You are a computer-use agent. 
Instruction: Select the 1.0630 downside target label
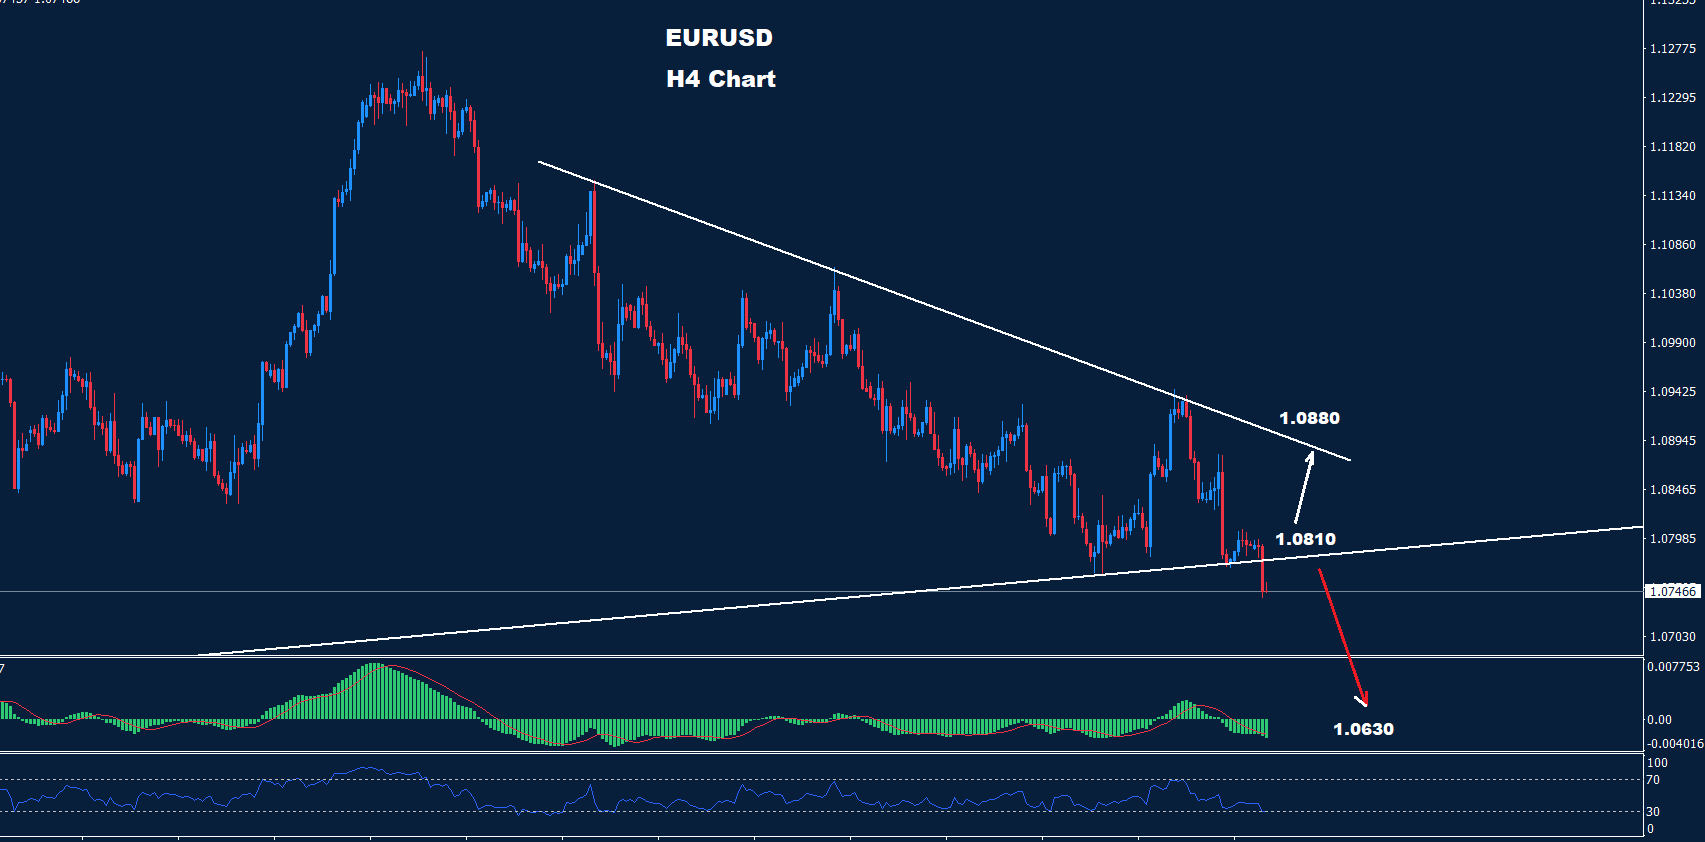[1363, 729]
